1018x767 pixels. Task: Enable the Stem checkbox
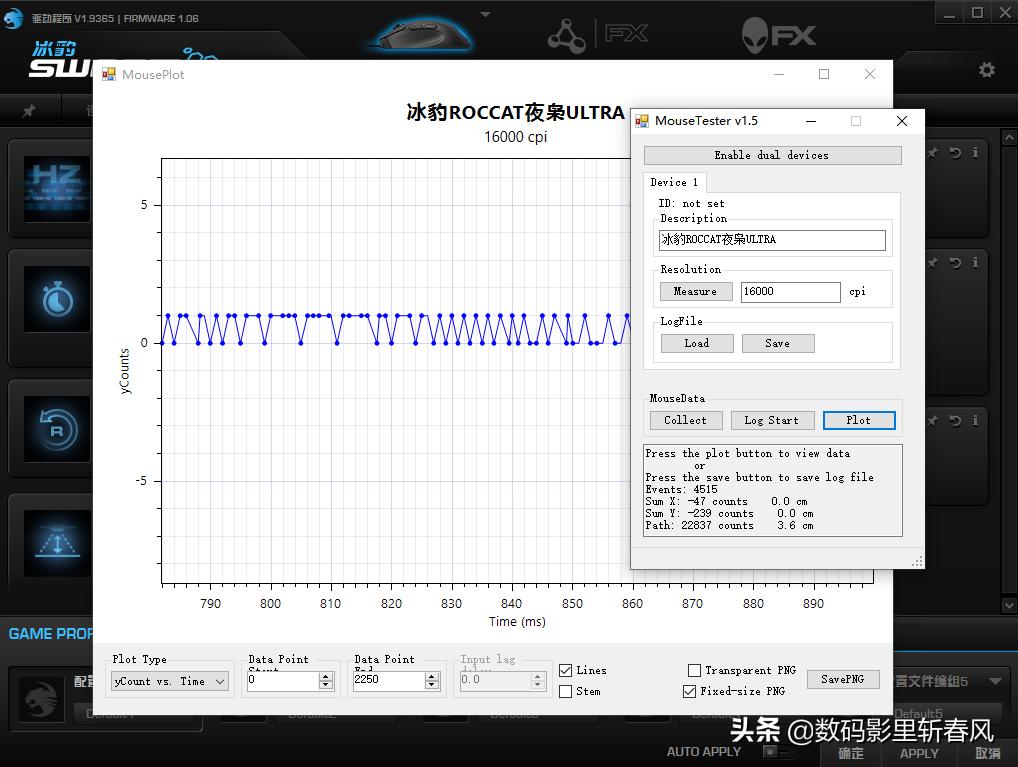(566, 691)
